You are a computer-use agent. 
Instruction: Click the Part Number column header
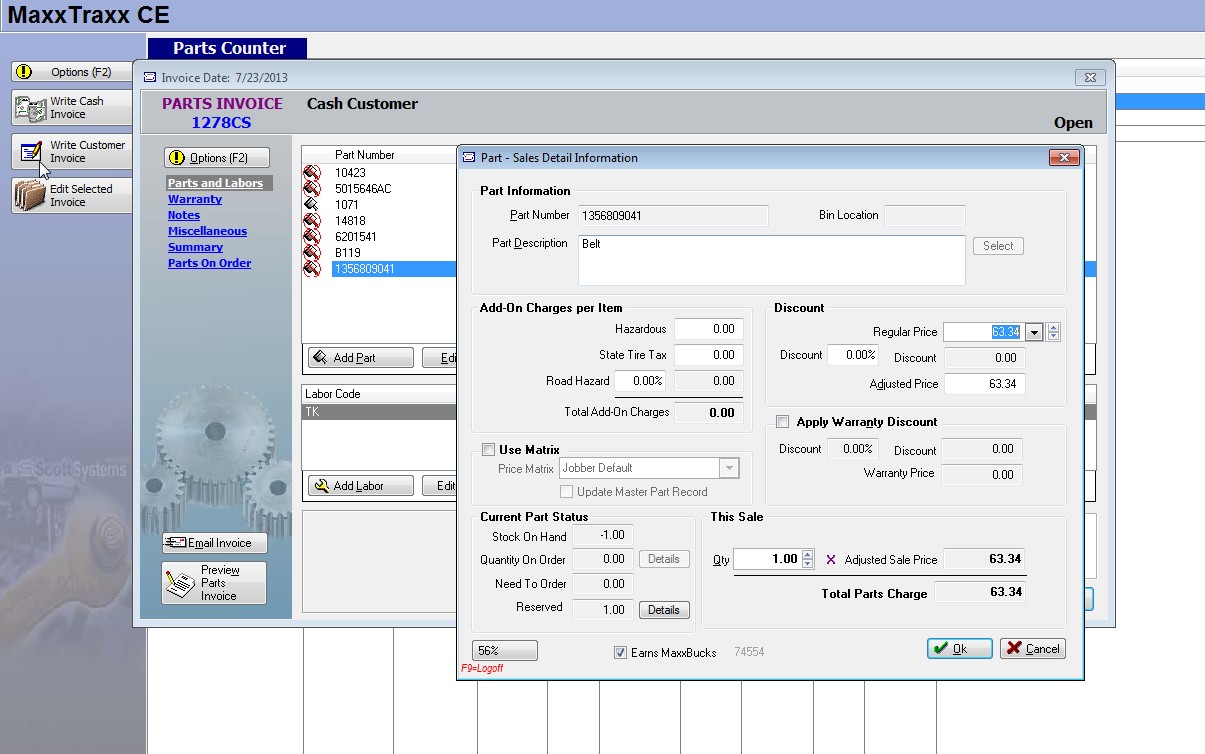click(380, 155)
